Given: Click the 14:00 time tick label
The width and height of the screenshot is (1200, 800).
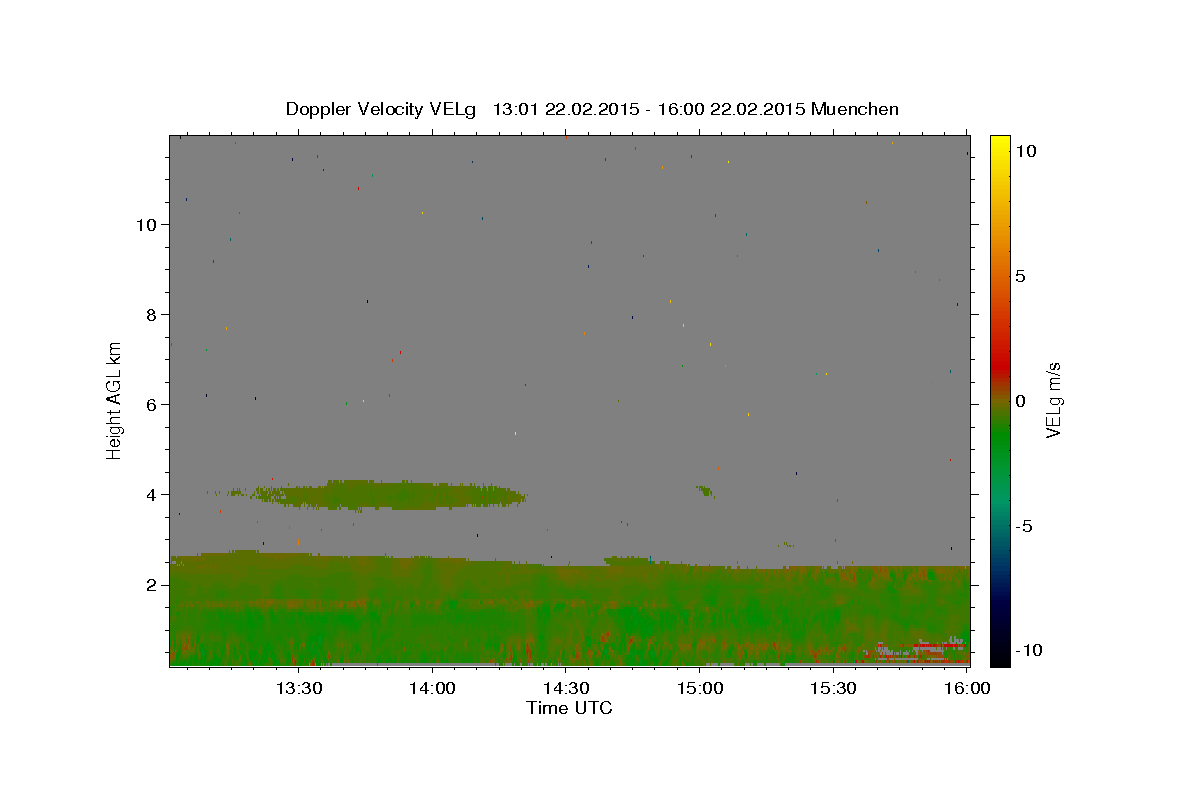Looking at the screenshot, I should [432, 688].
